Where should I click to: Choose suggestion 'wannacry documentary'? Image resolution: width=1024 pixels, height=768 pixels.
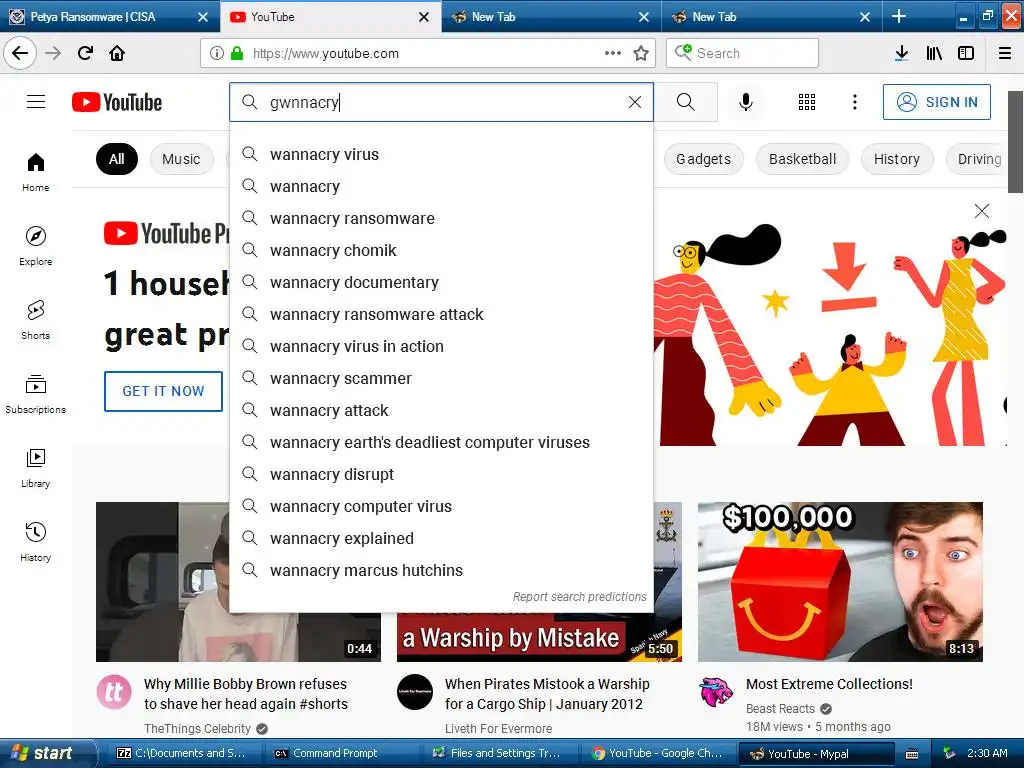441,283
